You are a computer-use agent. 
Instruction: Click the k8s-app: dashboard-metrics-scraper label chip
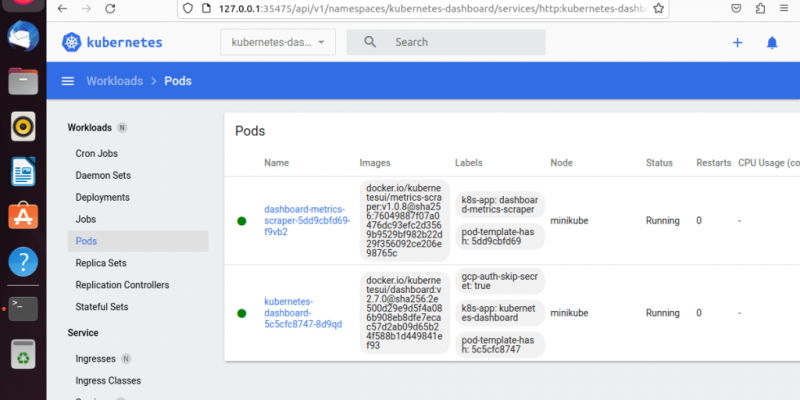tap(500, 205)
